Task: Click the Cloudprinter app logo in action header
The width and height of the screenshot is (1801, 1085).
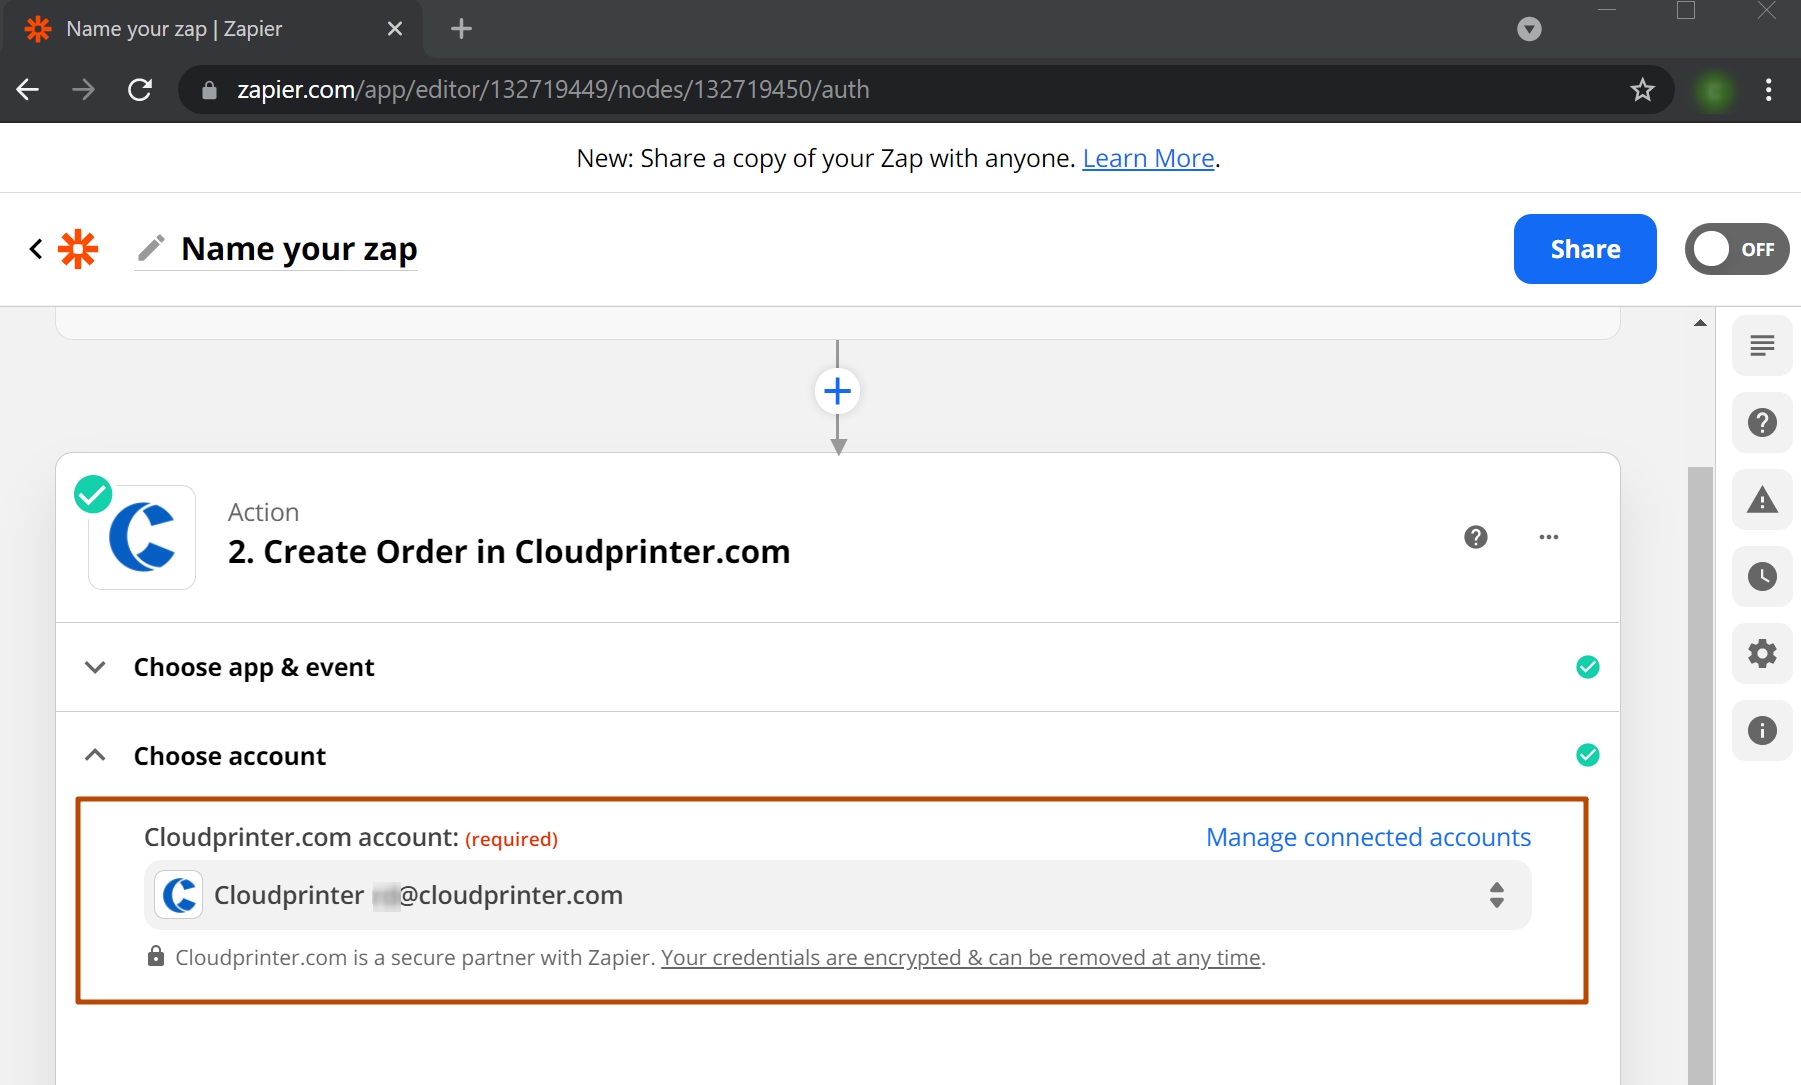Action: pyautogui.click(x=142, y=537)
